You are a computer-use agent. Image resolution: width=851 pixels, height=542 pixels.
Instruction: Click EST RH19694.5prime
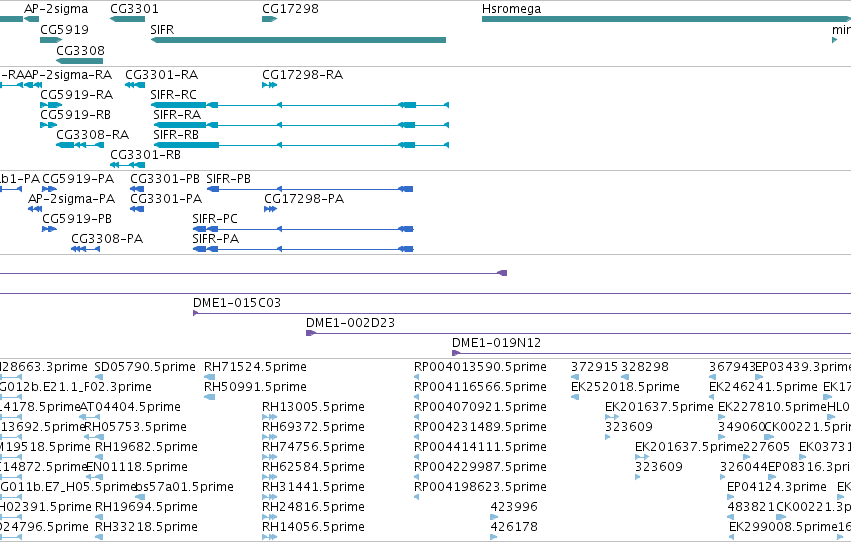[x=147, y=507]
